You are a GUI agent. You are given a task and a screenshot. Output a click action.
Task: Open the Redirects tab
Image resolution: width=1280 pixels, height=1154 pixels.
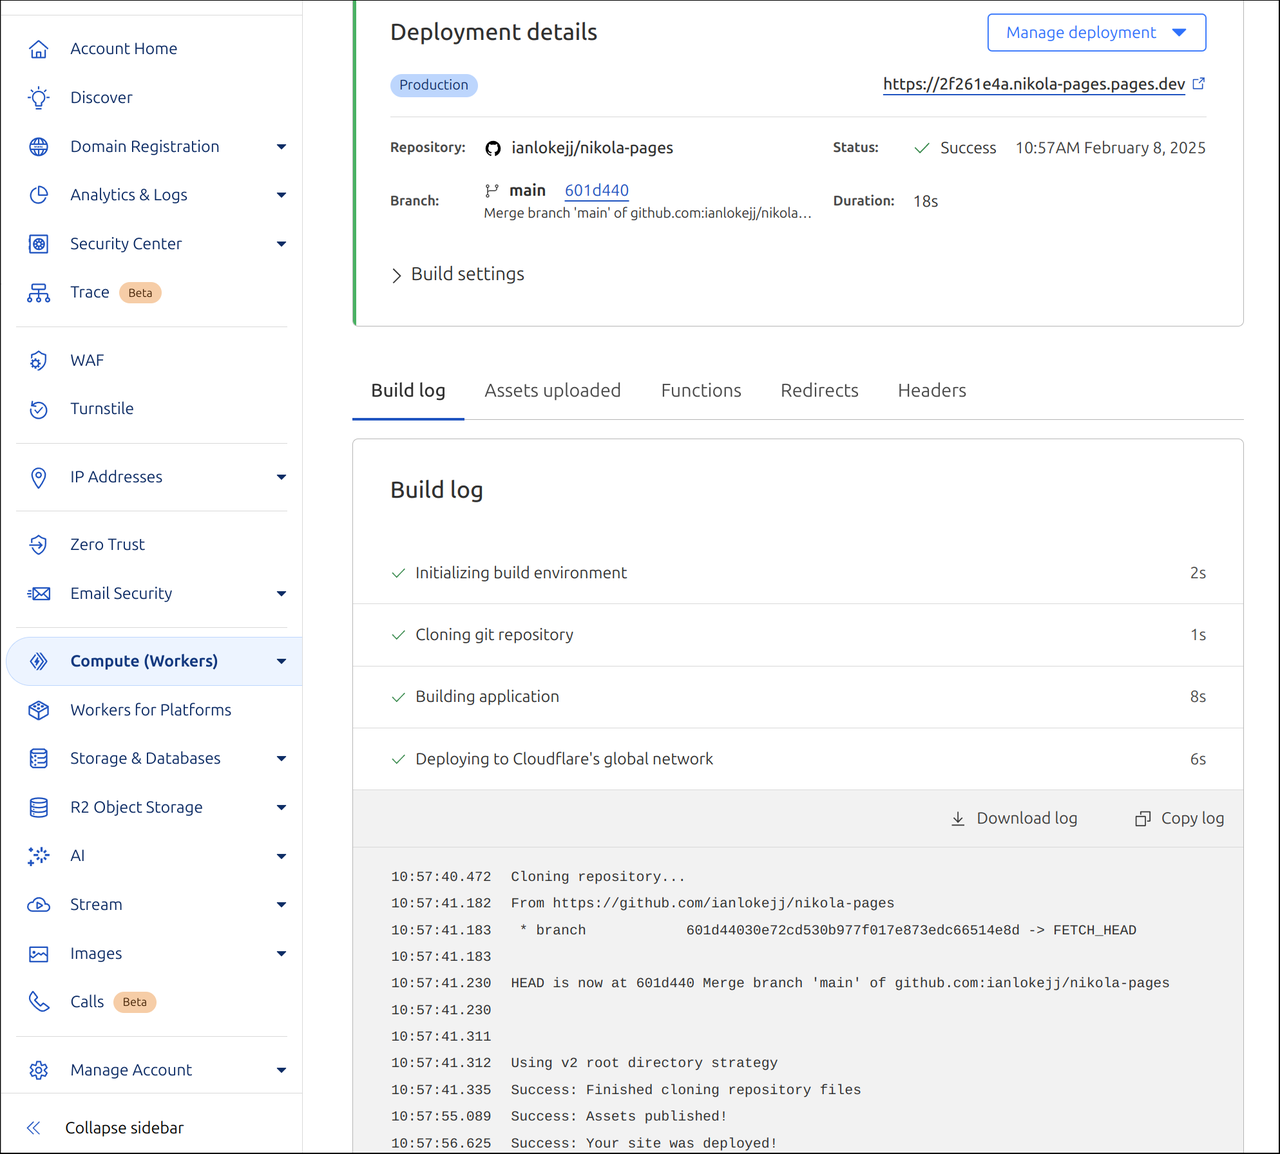tap(819, 390)
